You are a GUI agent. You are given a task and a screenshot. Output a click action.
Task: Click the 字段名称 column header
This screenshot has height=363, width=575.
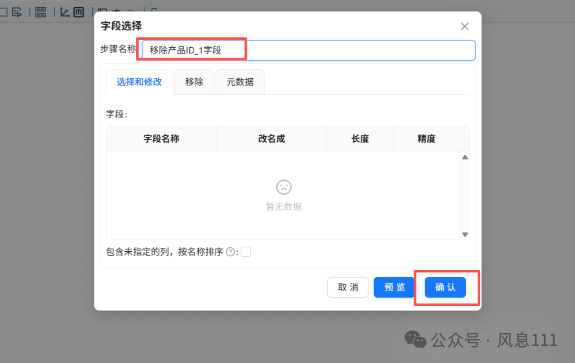pyautogui.click(x=161, y=139)
